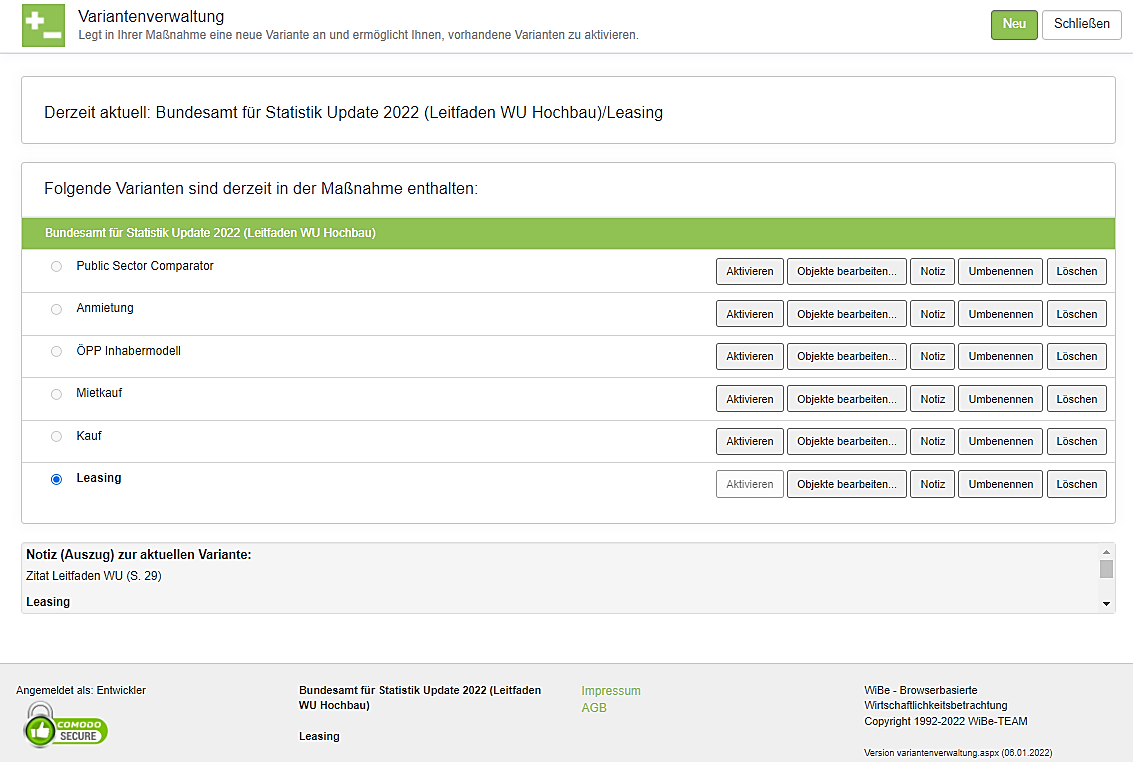The image size is (1133, 762).
Task: Select the Mietkauf radio button
Action: point(56,394)
